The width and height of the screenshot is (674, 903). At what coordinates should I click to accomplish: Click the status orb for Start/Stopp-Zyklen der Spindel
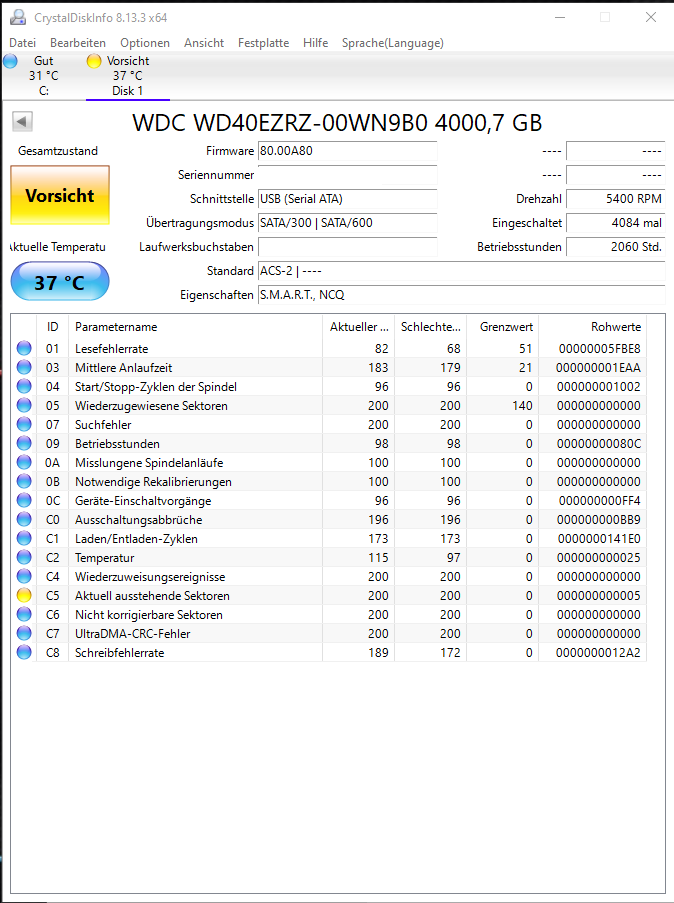pos(24,386)
